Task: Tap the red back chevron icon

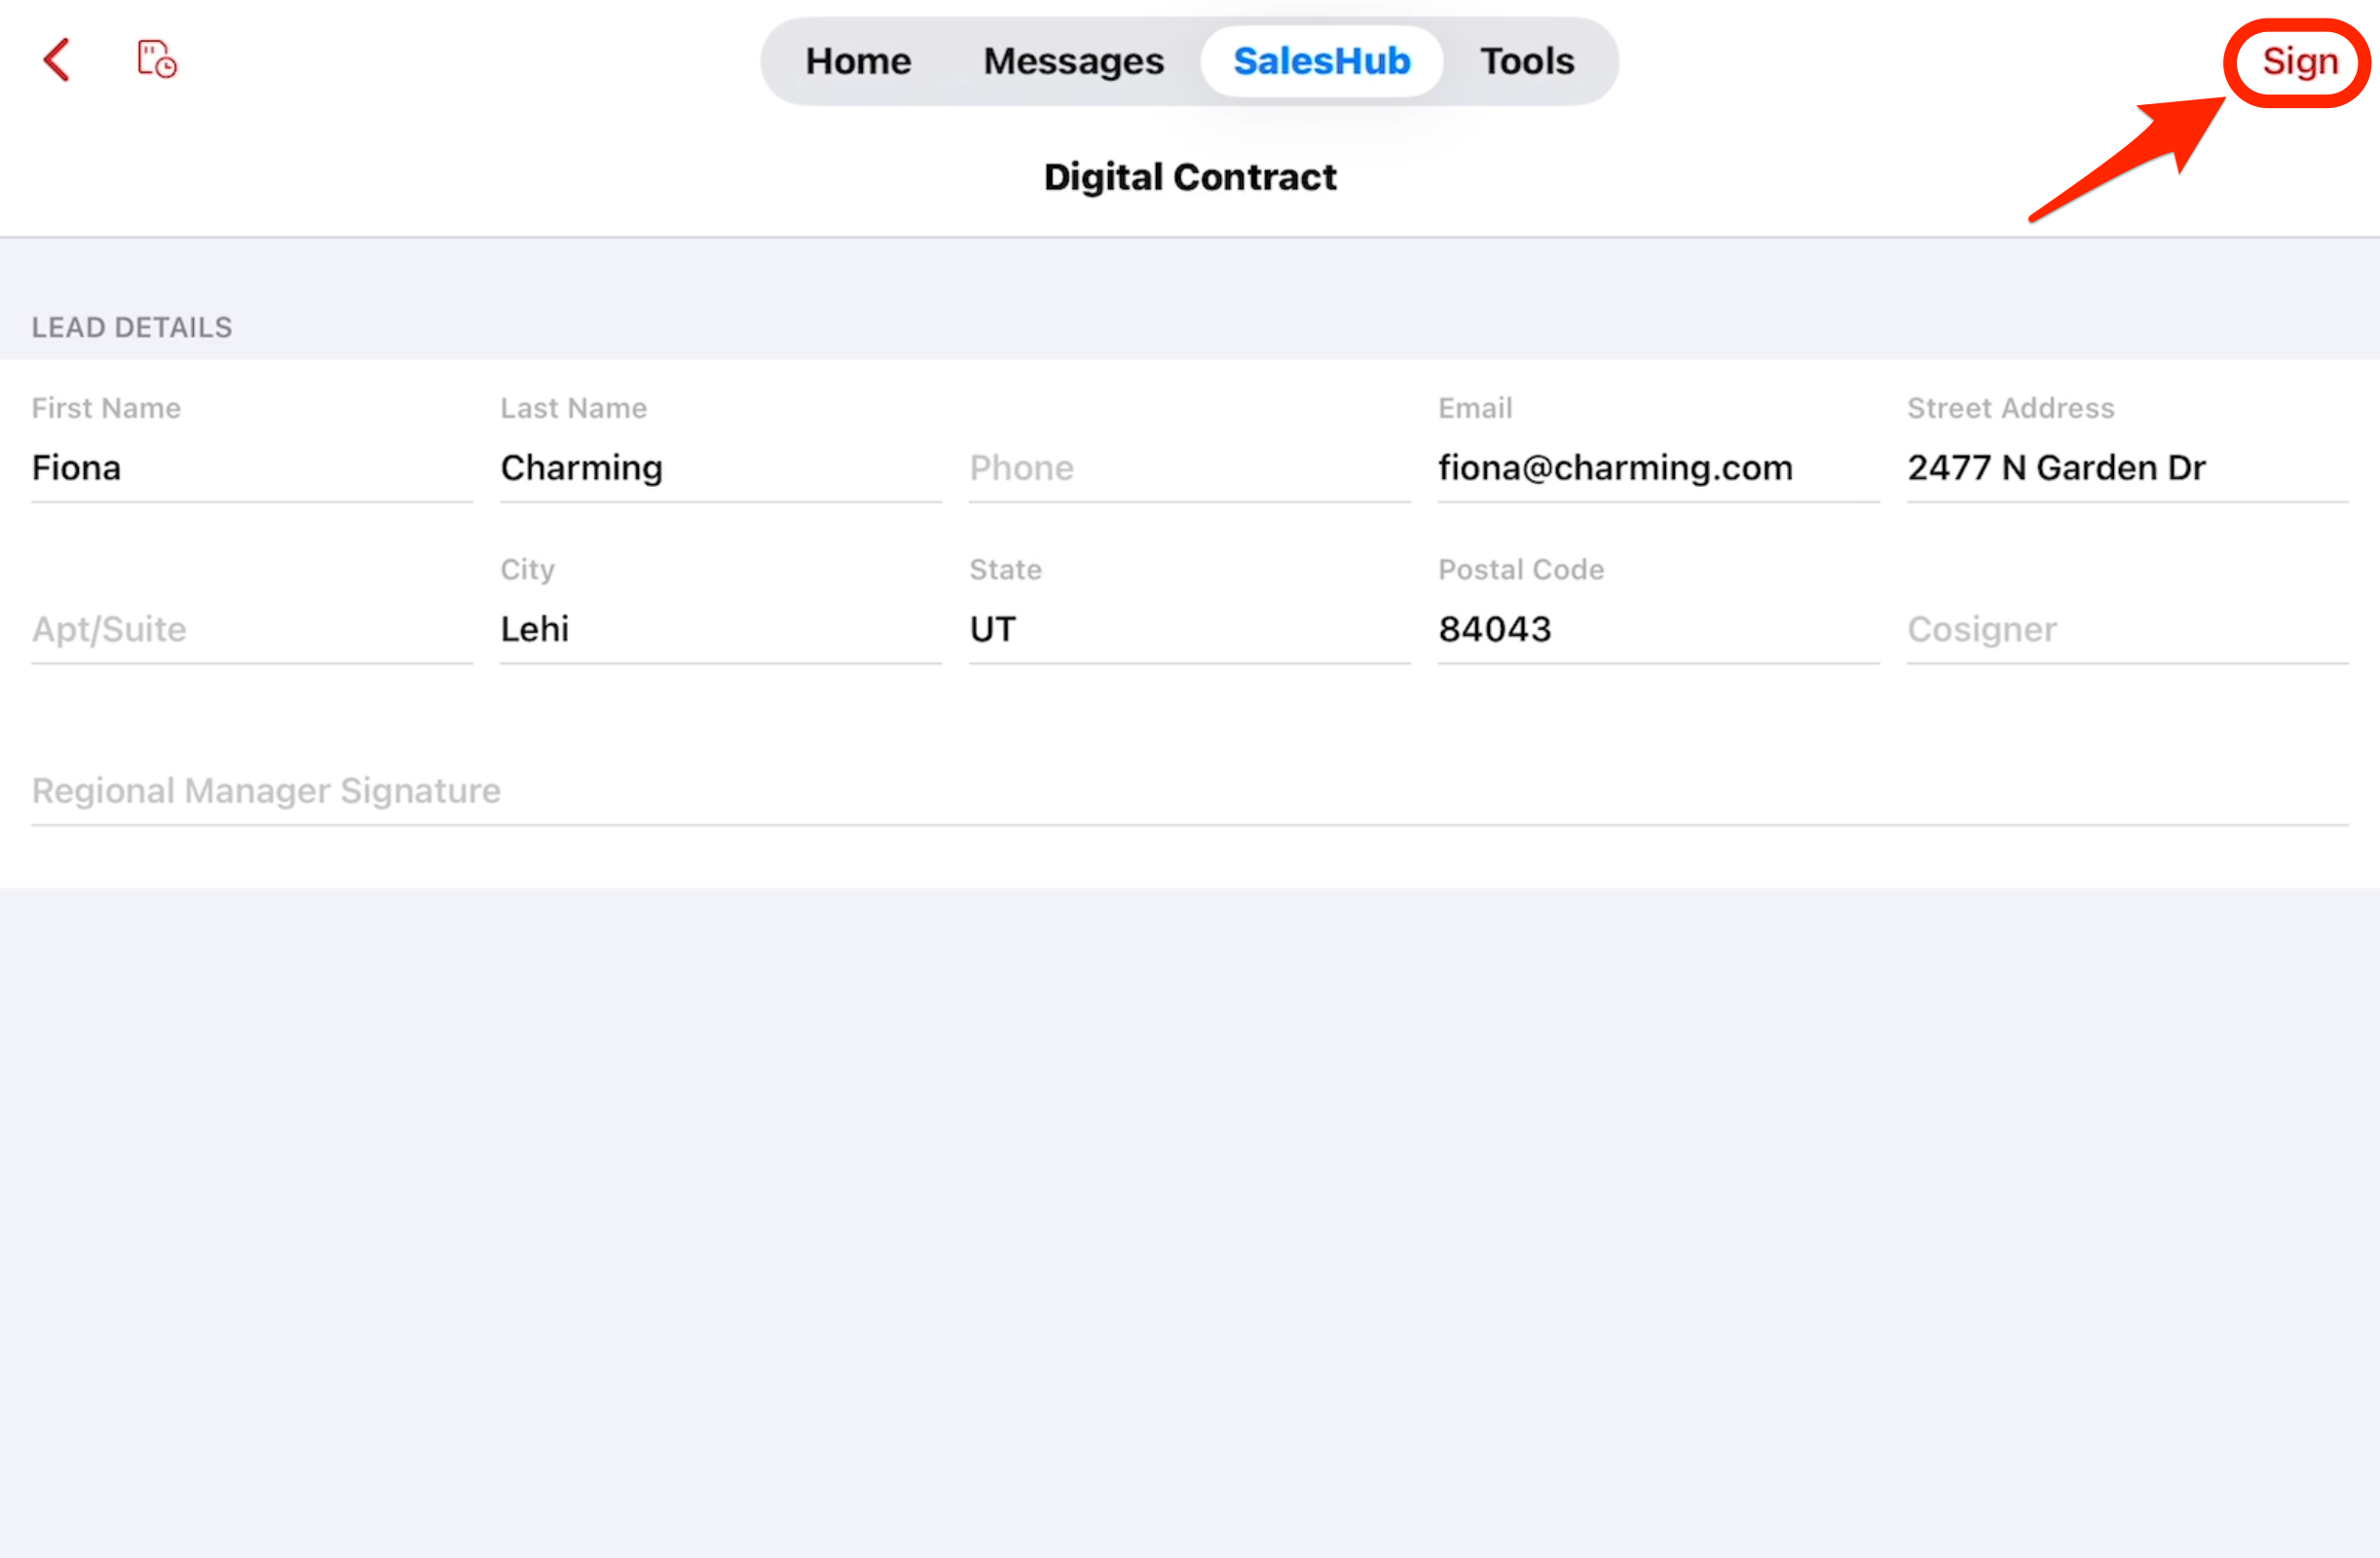Action: (57, 60)
